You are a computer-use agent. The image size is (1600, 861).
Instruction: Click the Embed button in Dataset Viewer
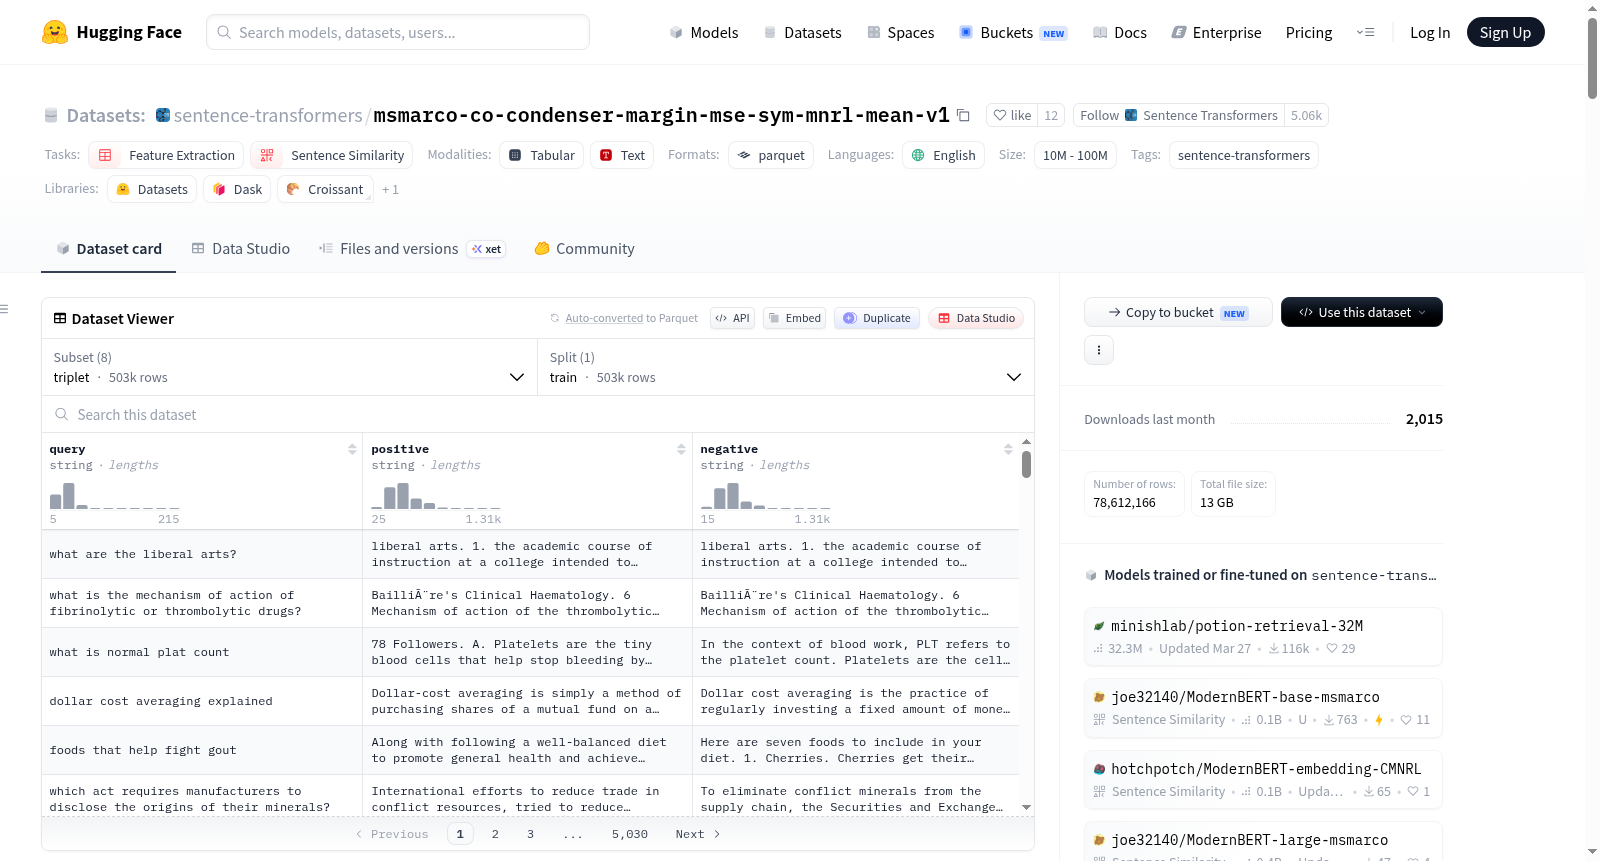tap(794, 318)
